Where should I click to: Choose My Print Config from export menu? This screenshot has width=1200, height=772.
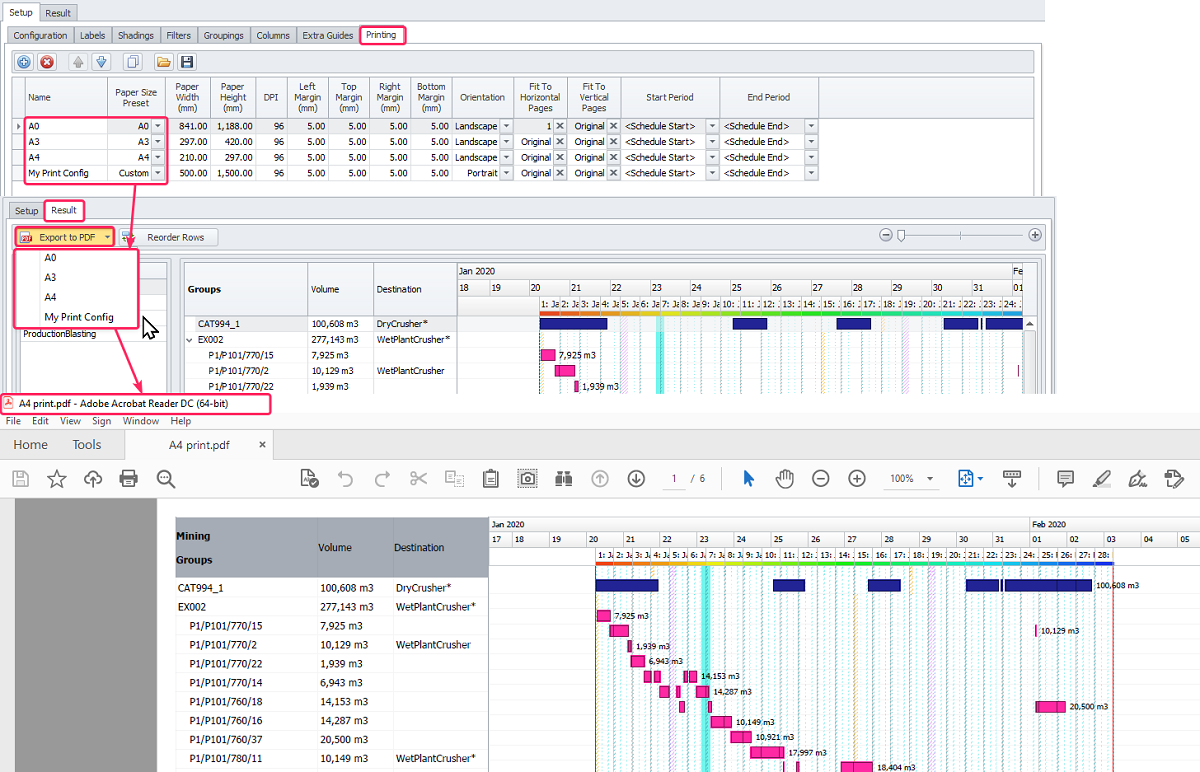[x=78, y=317]
